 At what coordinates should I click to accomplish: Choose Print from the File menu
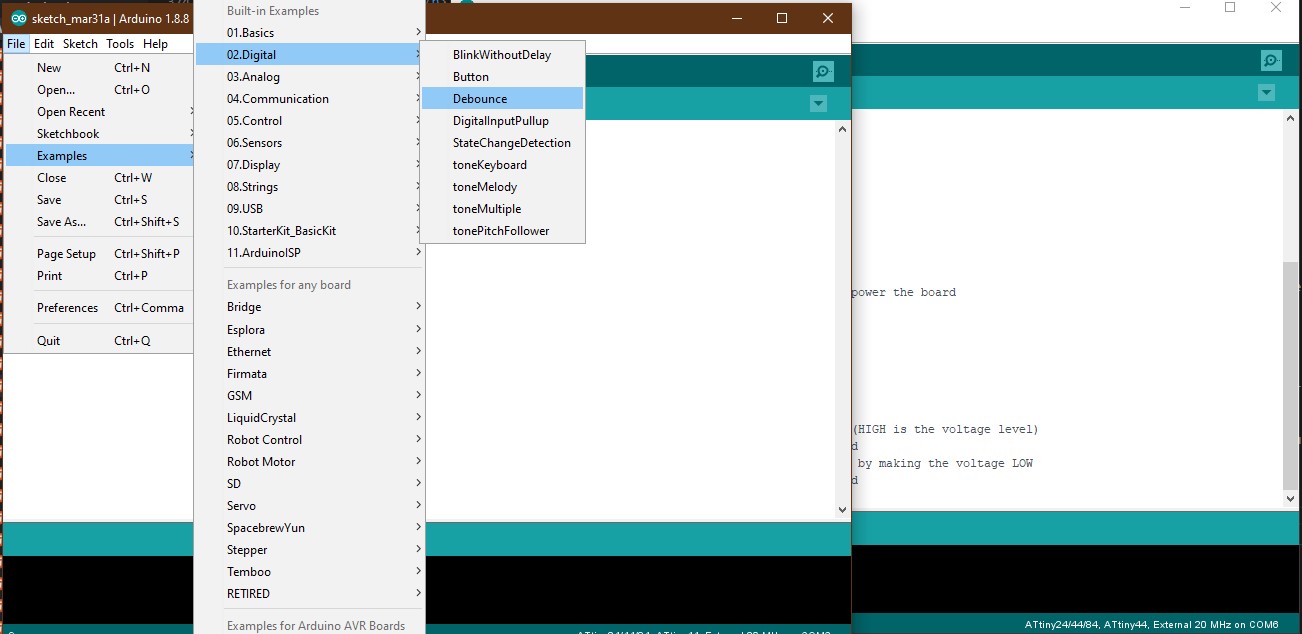[99, 276]
